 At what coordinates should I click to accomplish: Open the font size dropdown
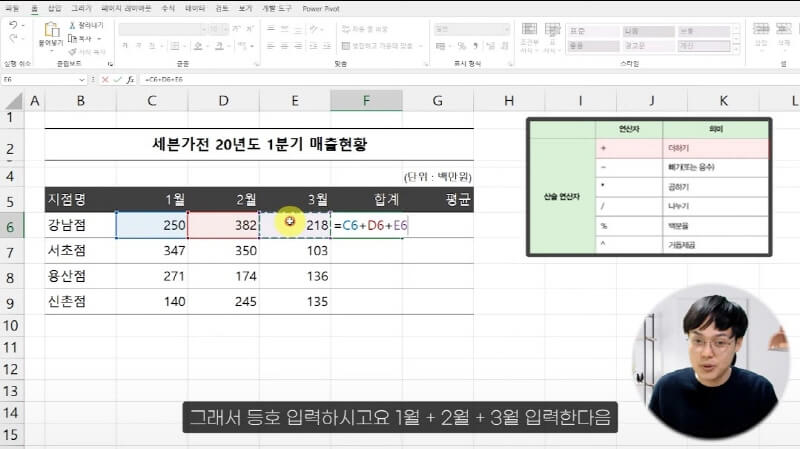pyautogui.click(x=225, y=29)
